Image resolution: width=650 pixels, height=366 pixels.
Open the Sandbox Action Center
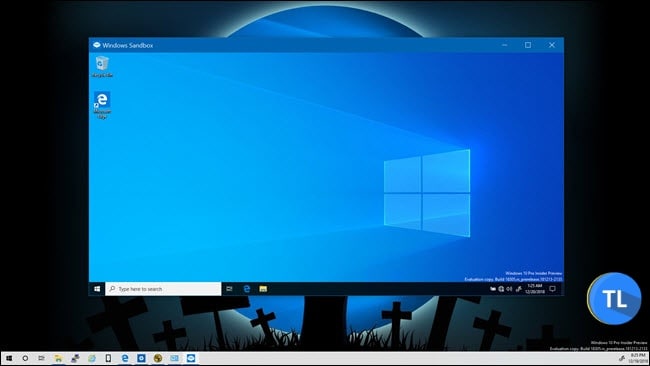(553, 289)
